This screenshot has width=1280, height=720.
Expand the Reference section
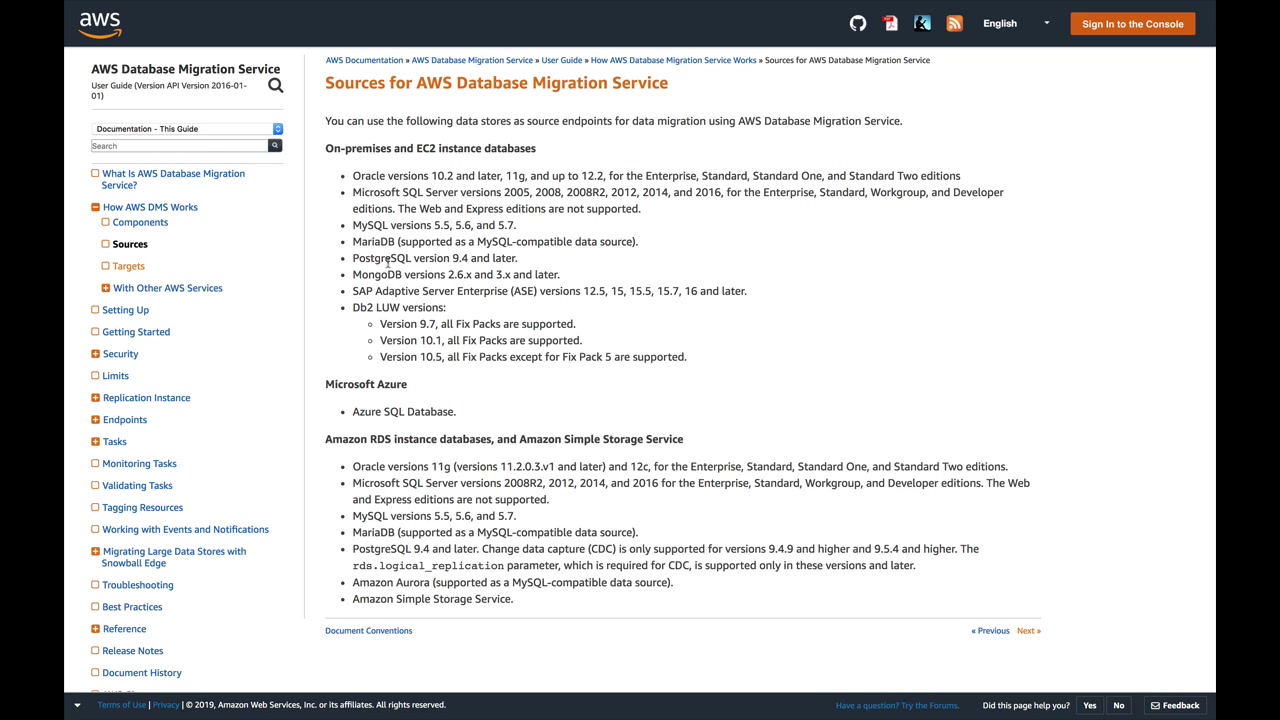point(95,629)
